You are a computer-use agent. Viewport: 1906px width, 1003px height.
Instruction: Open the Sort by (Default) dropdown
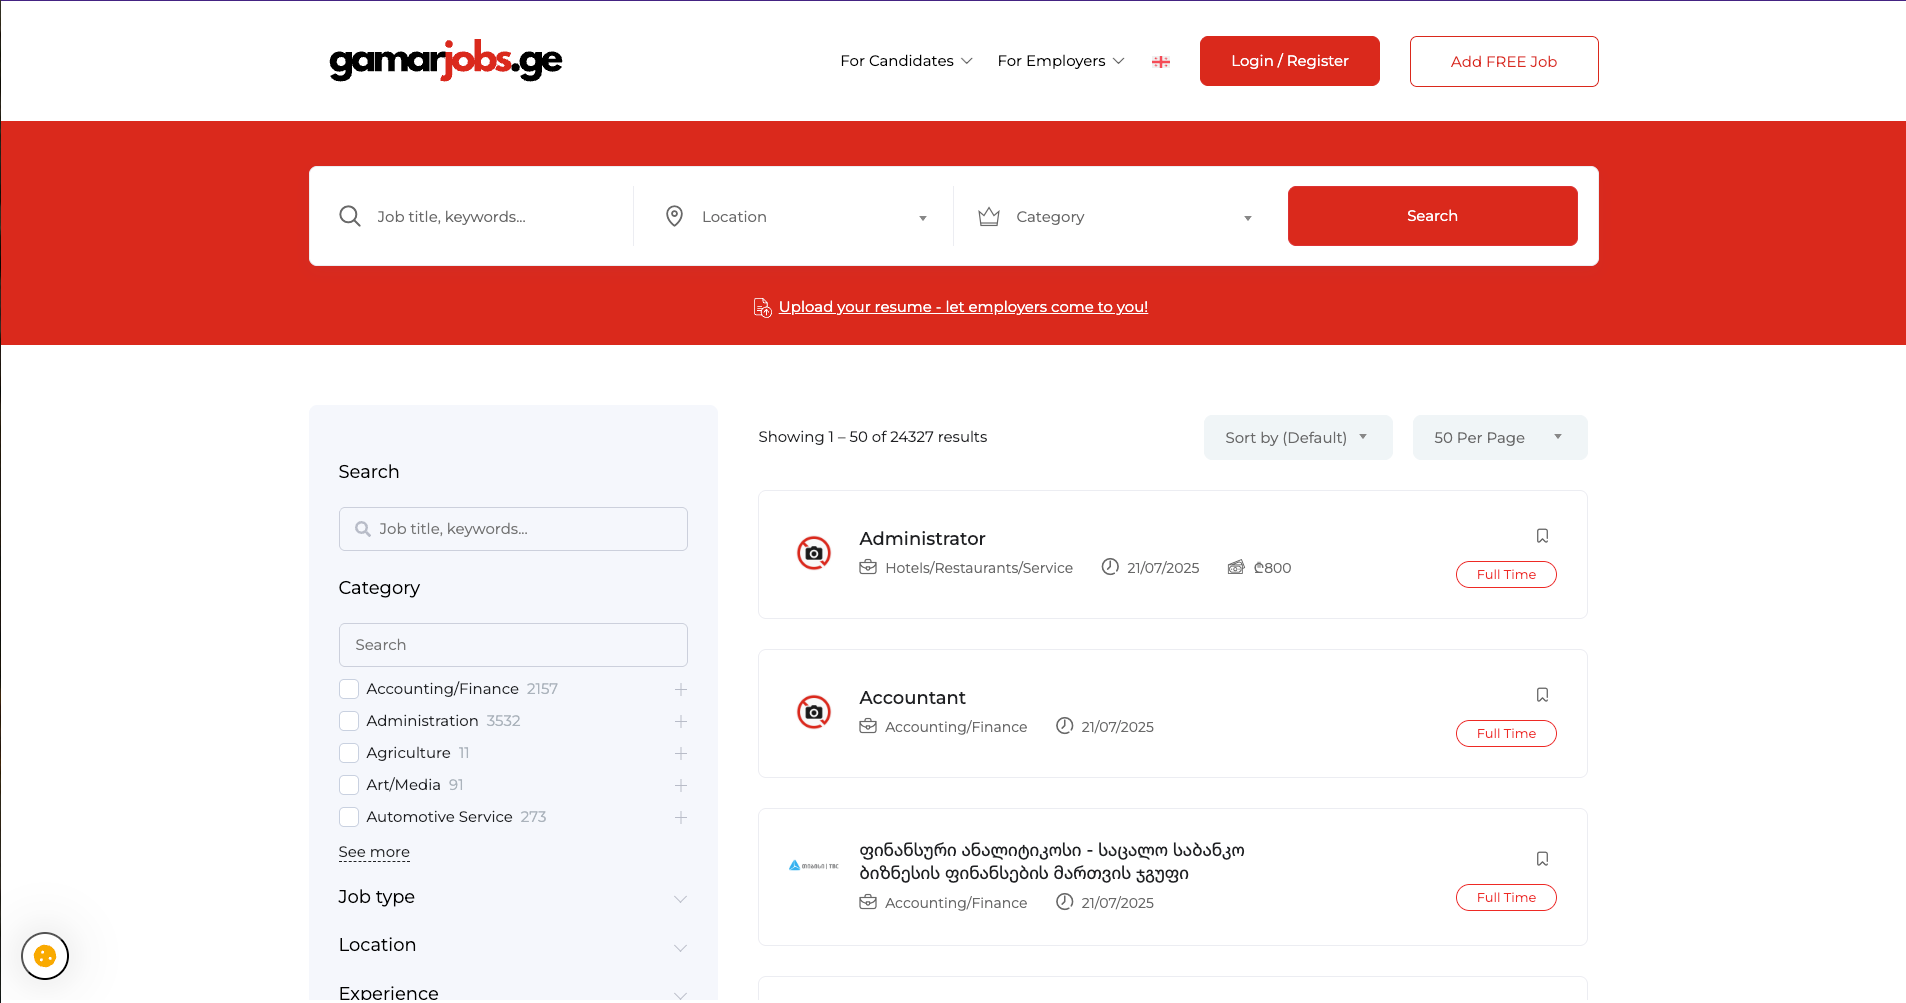pyautogui.click(x=1296, y=438)
